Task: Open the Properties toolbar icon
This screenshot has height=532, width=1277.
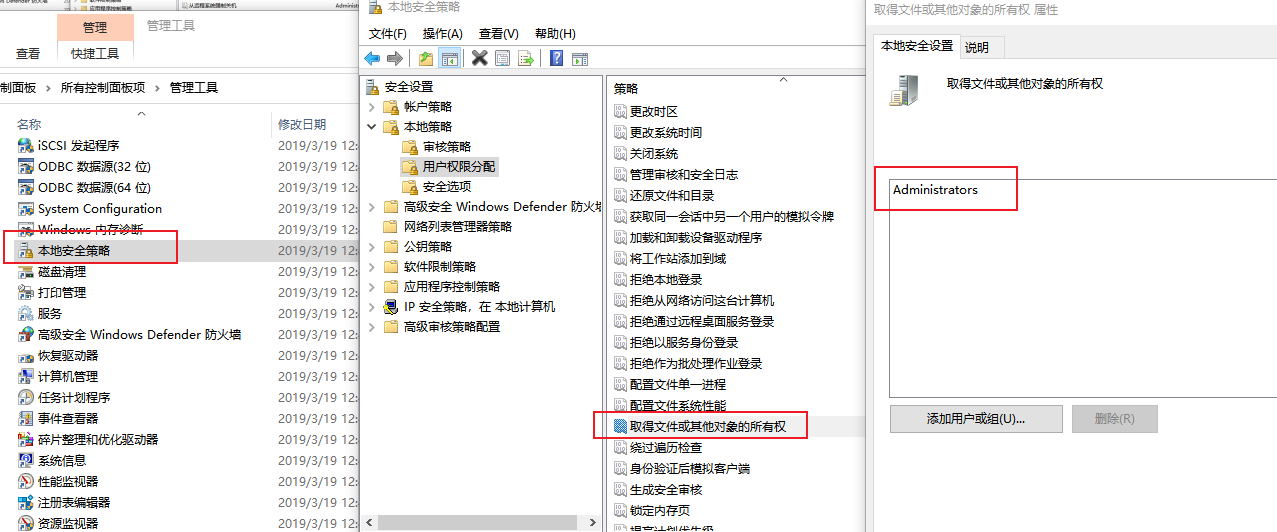Action: (x=503, y=58)
